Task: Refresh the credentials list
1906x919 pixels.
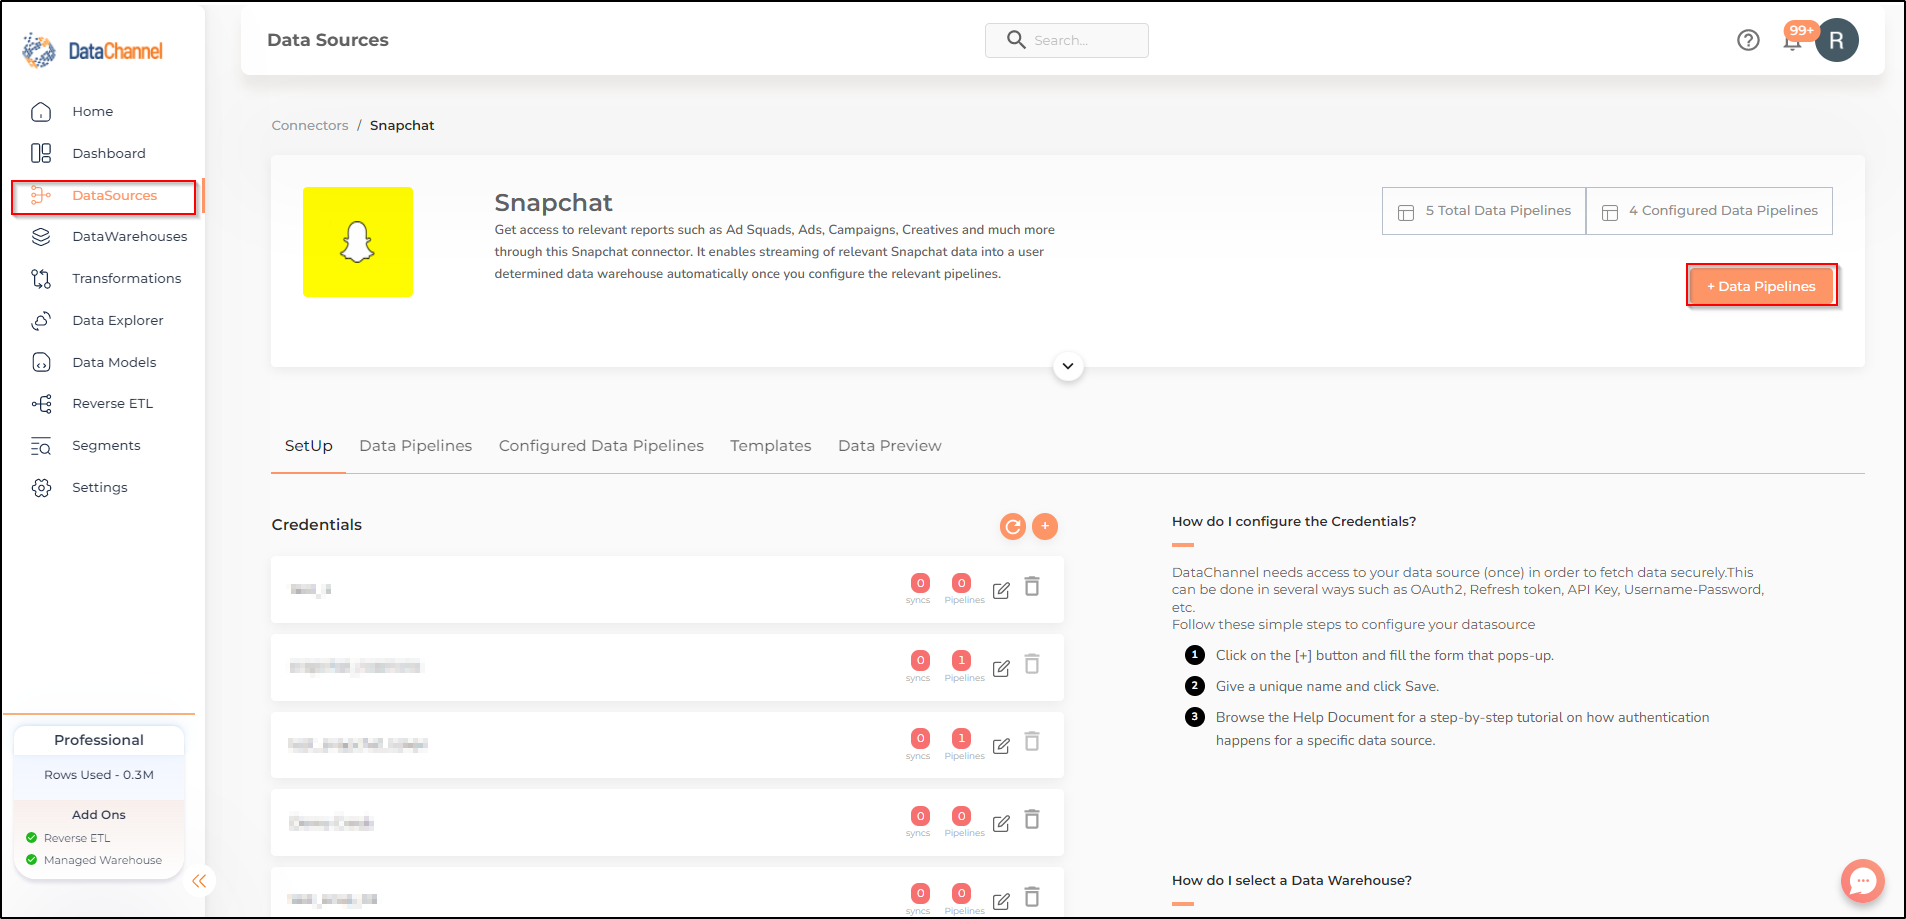Action: pyautogui.click(x=1013, y=526)
